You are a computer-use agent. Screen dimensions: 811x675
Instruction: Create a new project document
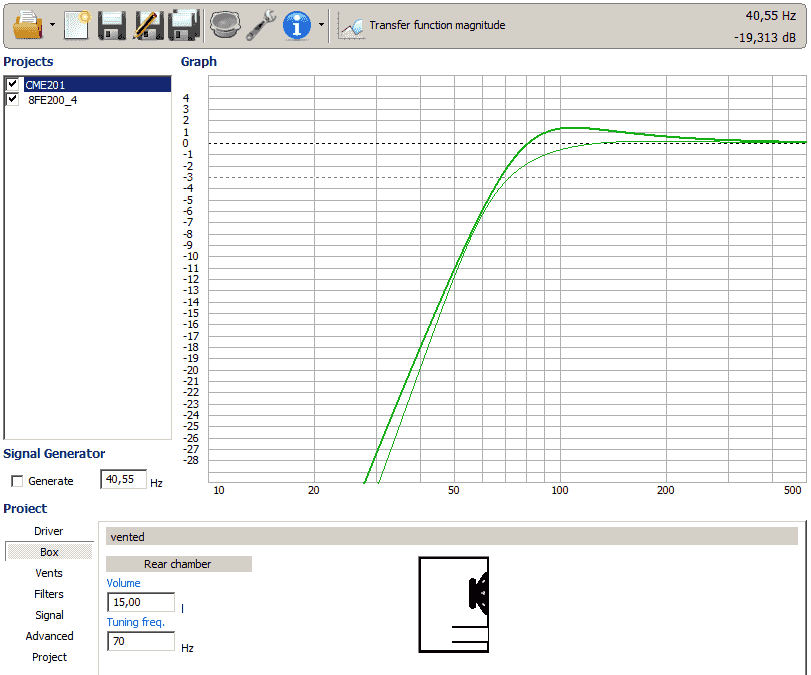tap(76, 25)
